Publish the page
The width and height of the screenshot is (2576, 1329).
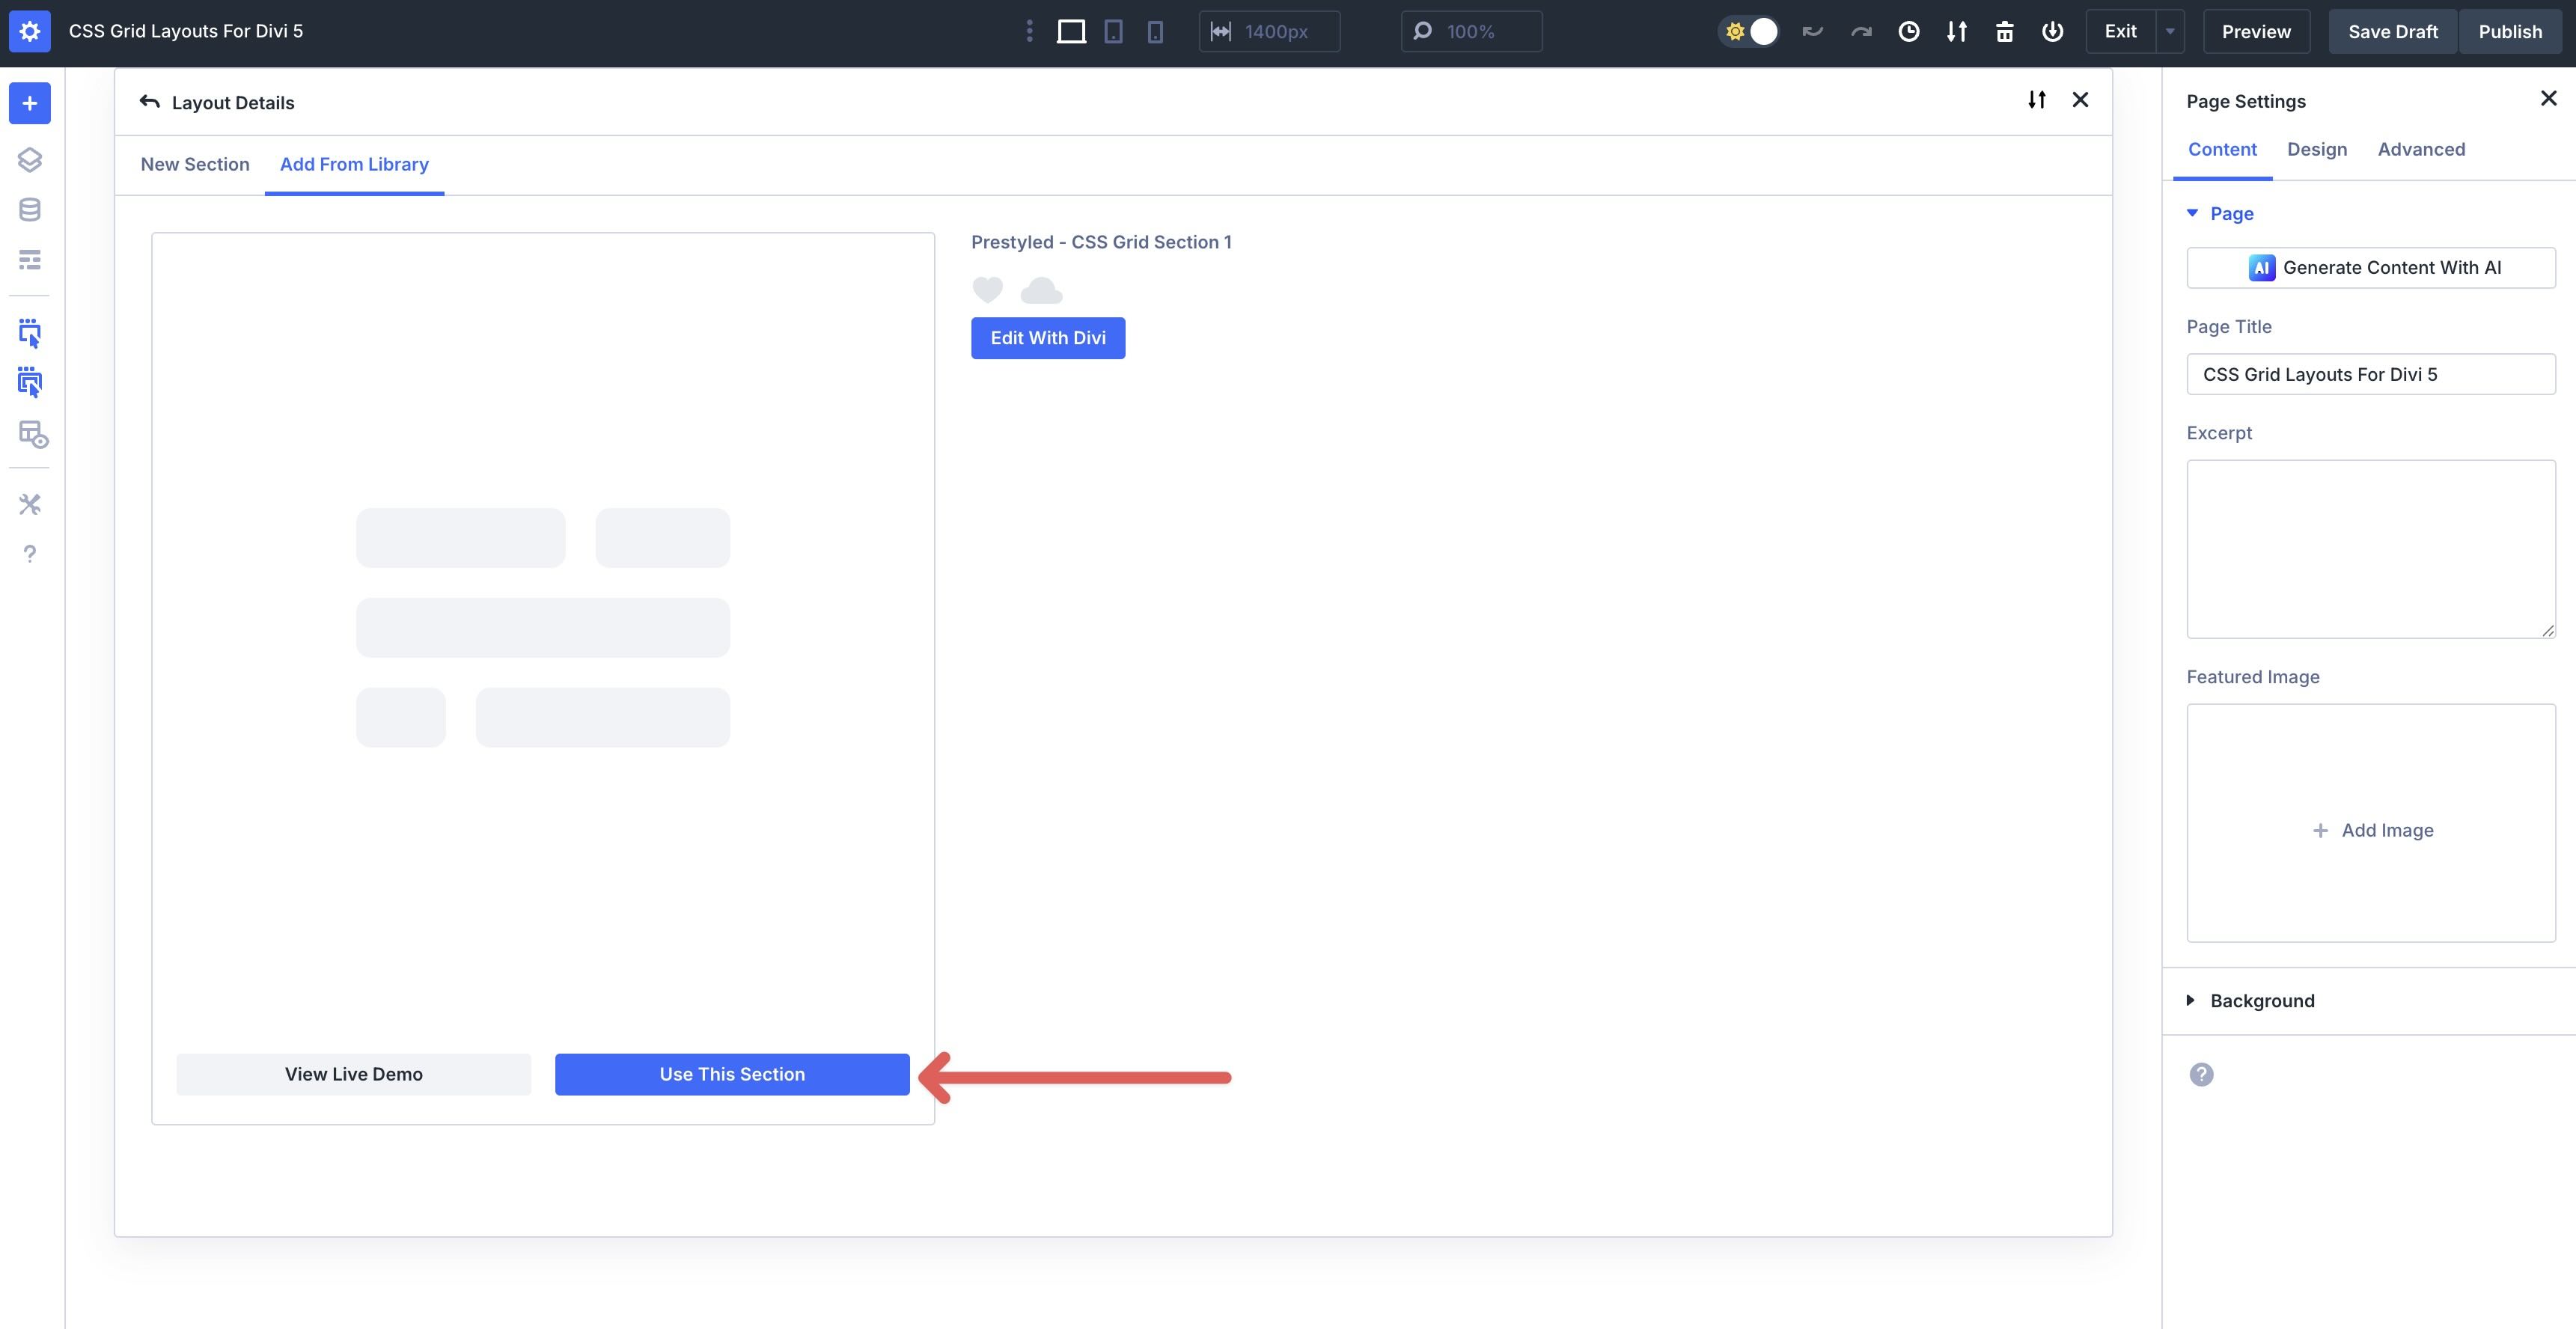point(2511,31)
